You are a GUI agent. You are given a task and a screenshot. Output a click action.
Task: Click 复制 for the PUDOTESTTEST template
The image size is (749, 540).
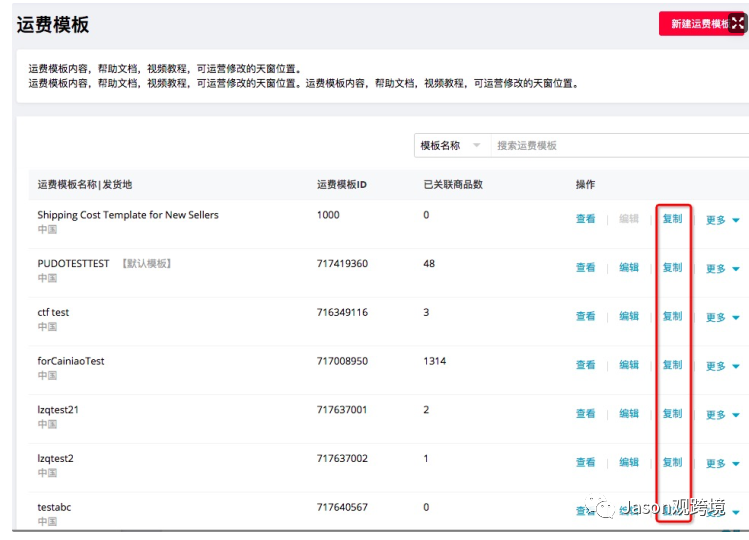(672, 268)
